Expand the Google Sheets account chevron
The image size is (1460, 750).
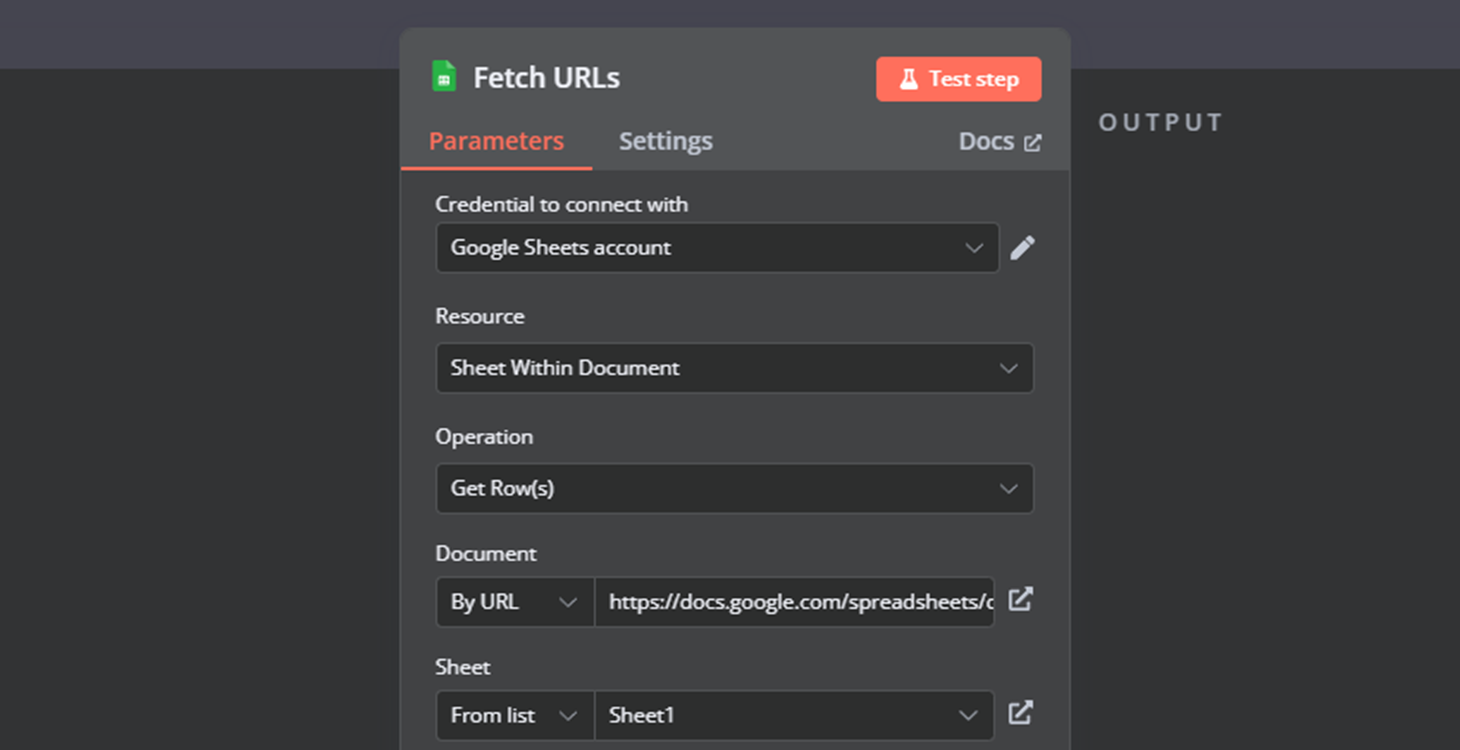pyautogui.click(x=973, y=247)
